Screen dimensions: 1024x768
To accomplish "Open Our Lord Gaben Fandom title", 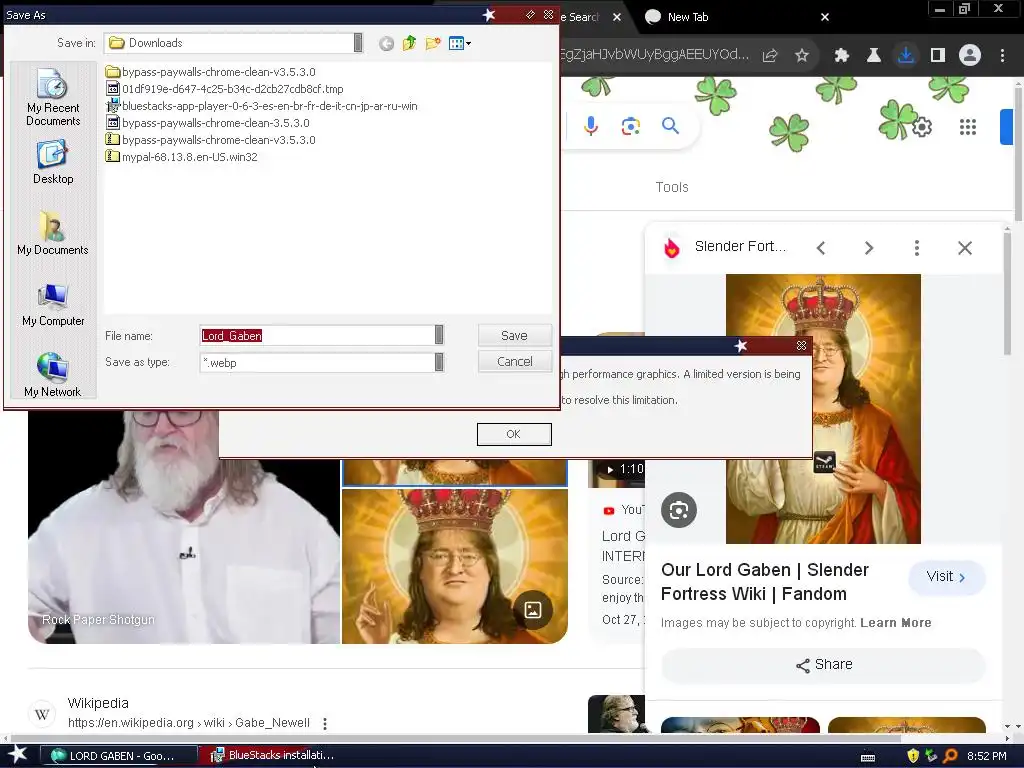I will 765,582.
